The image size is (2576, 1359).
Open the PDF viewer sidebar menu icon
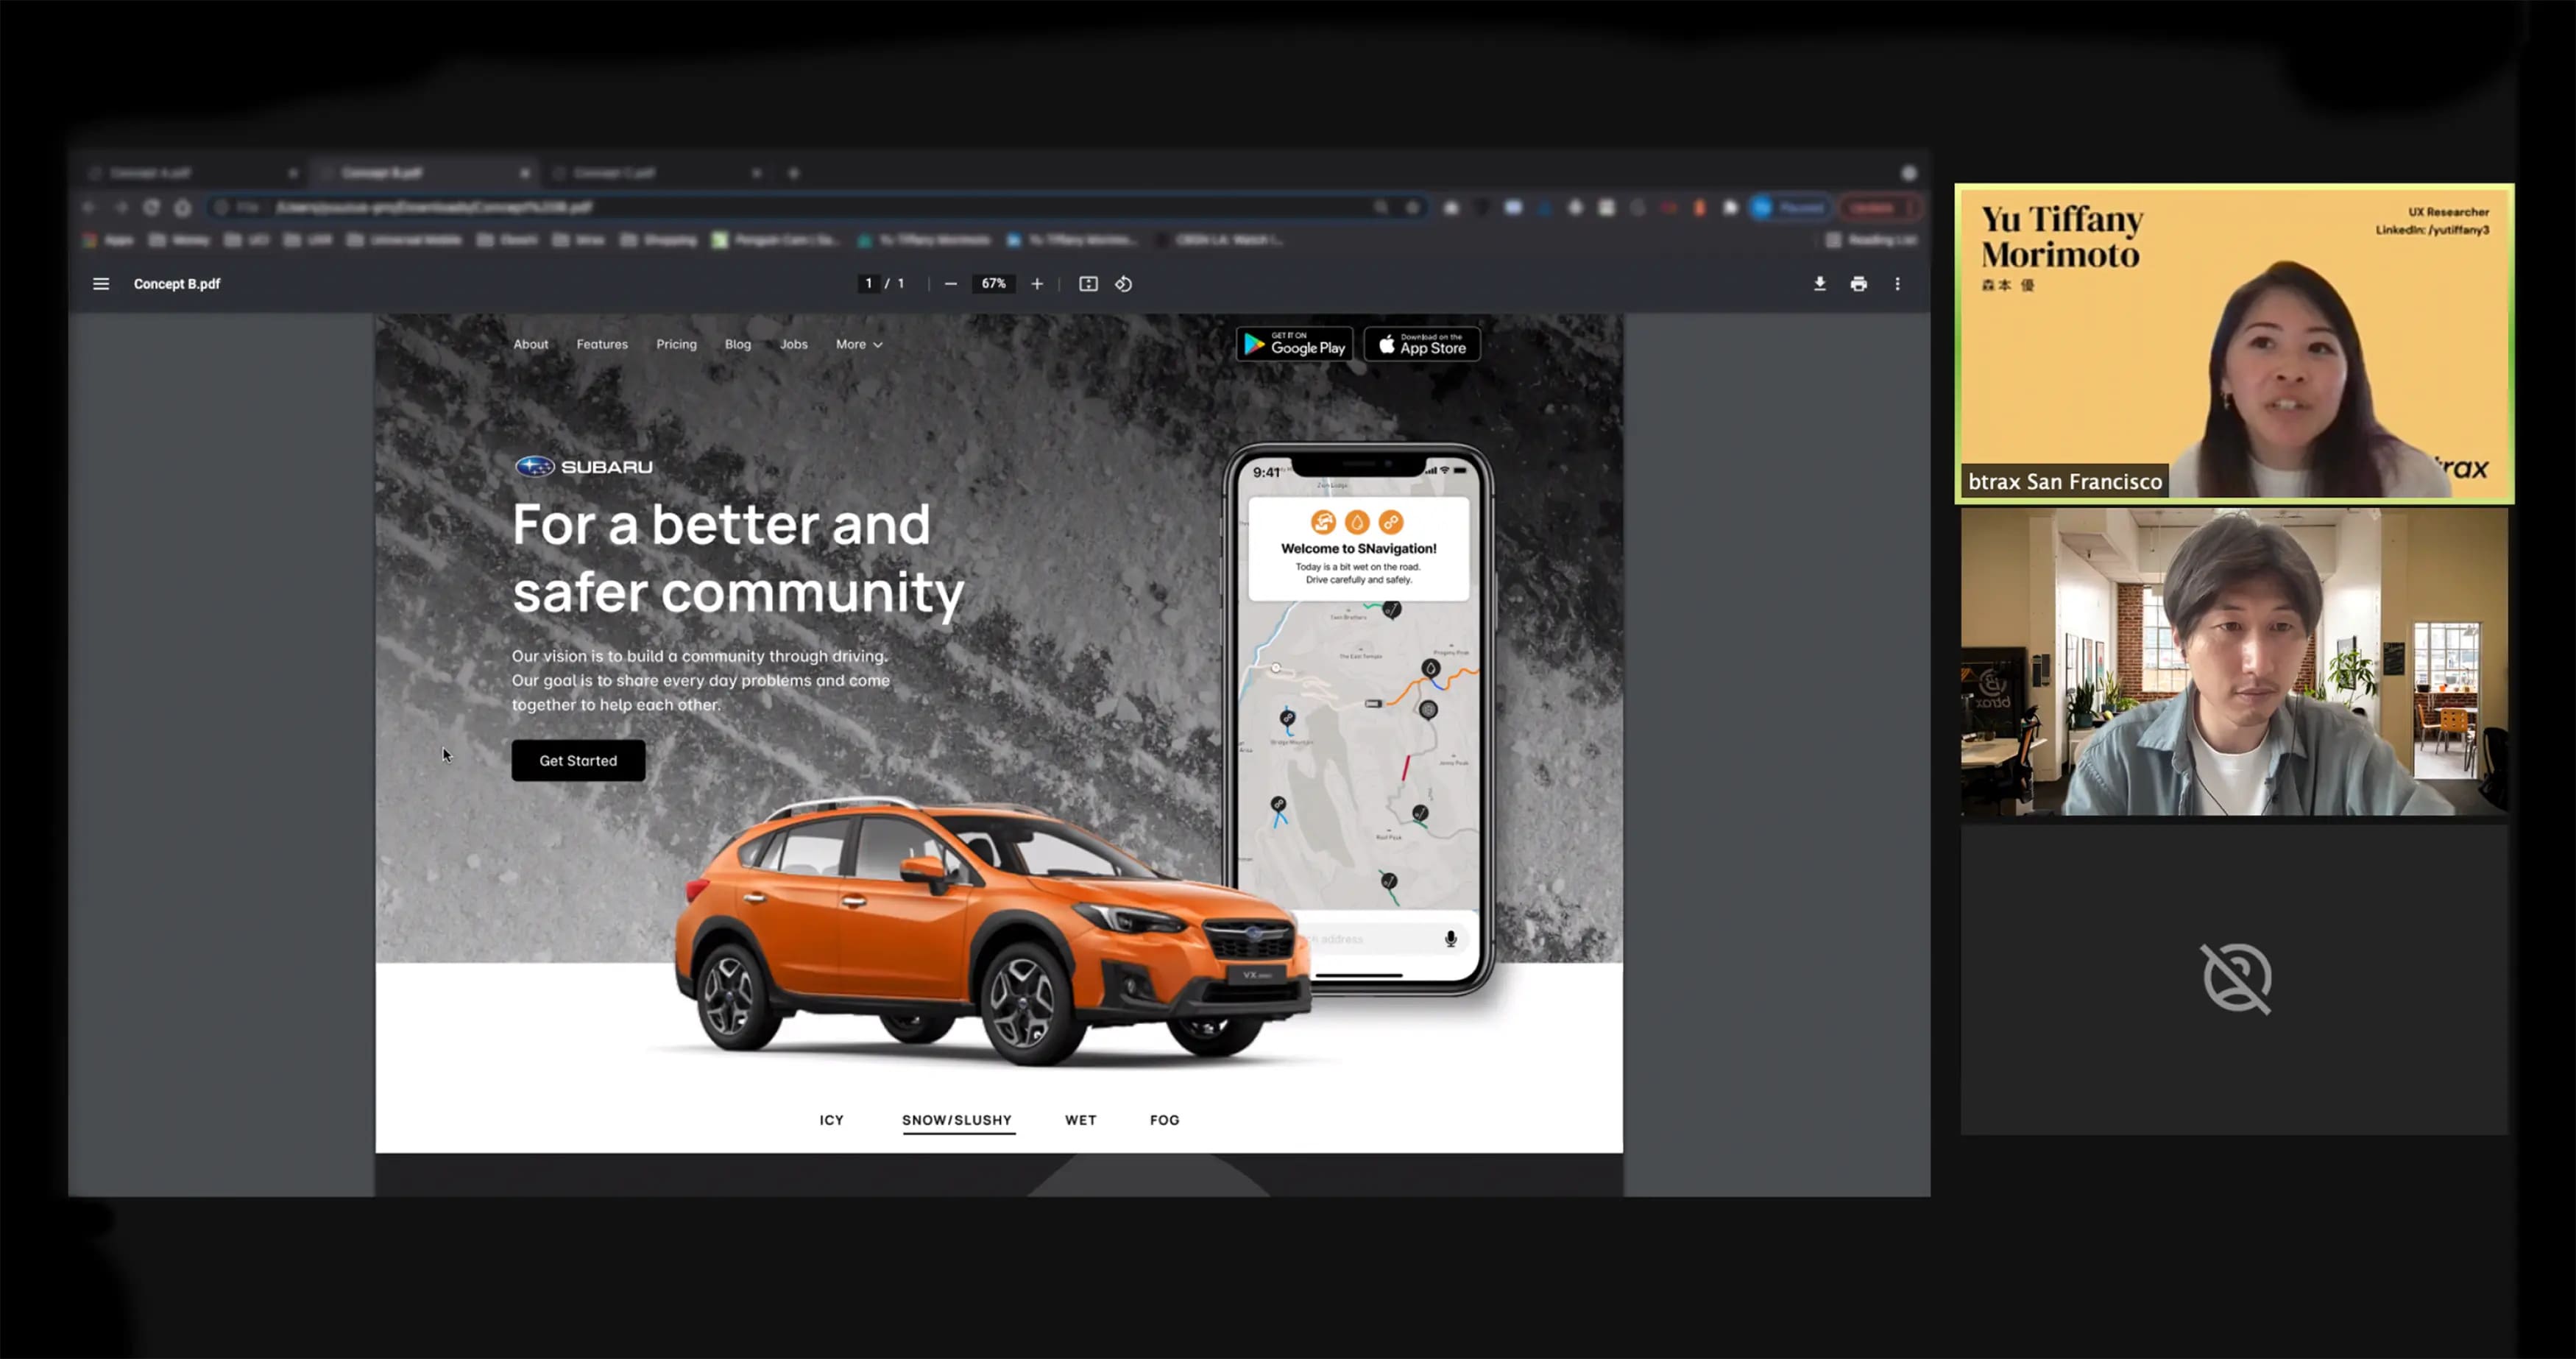[101, 284]
